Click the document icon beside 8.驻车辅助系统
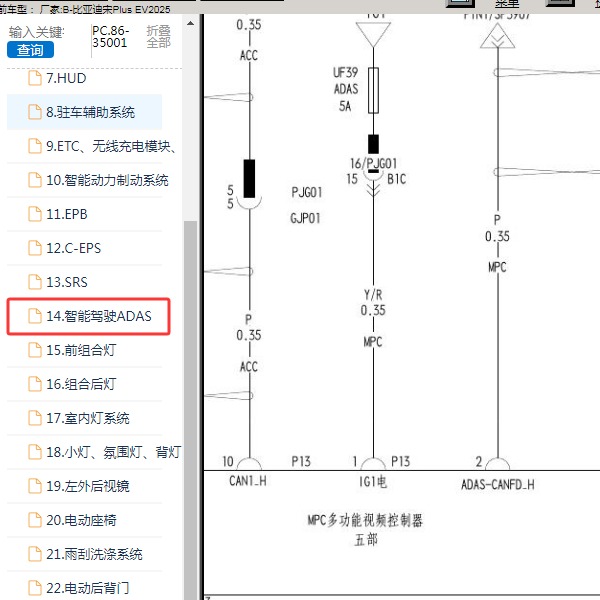 35,112
